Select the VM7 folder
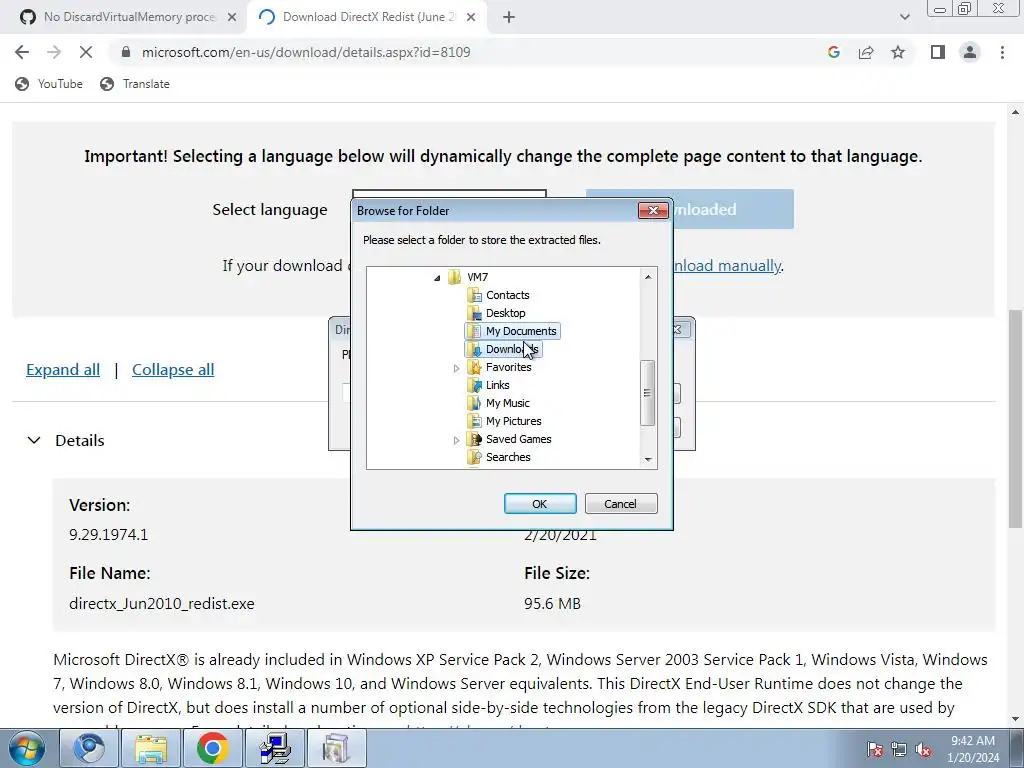1024x768 pixels. (x=477, y=277)
